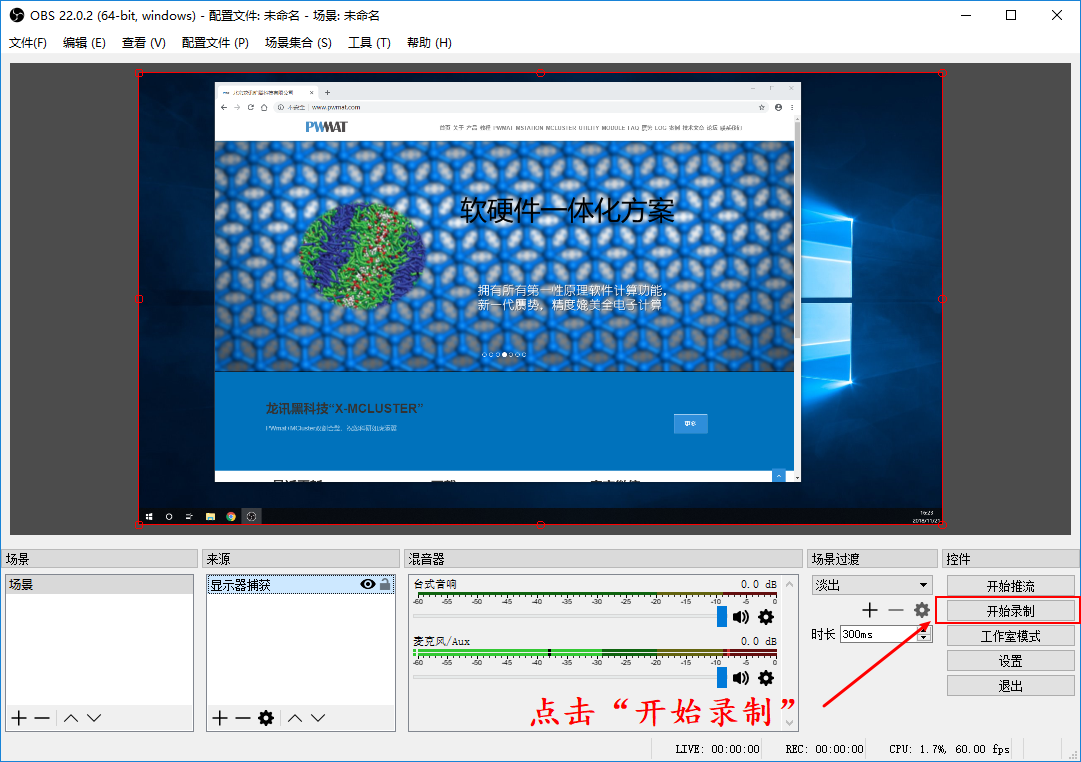Image resolution: width=1081 pixels, height=762 pixels.
Task: Open the 工具 (T) menu
Action: pos(370,43)
